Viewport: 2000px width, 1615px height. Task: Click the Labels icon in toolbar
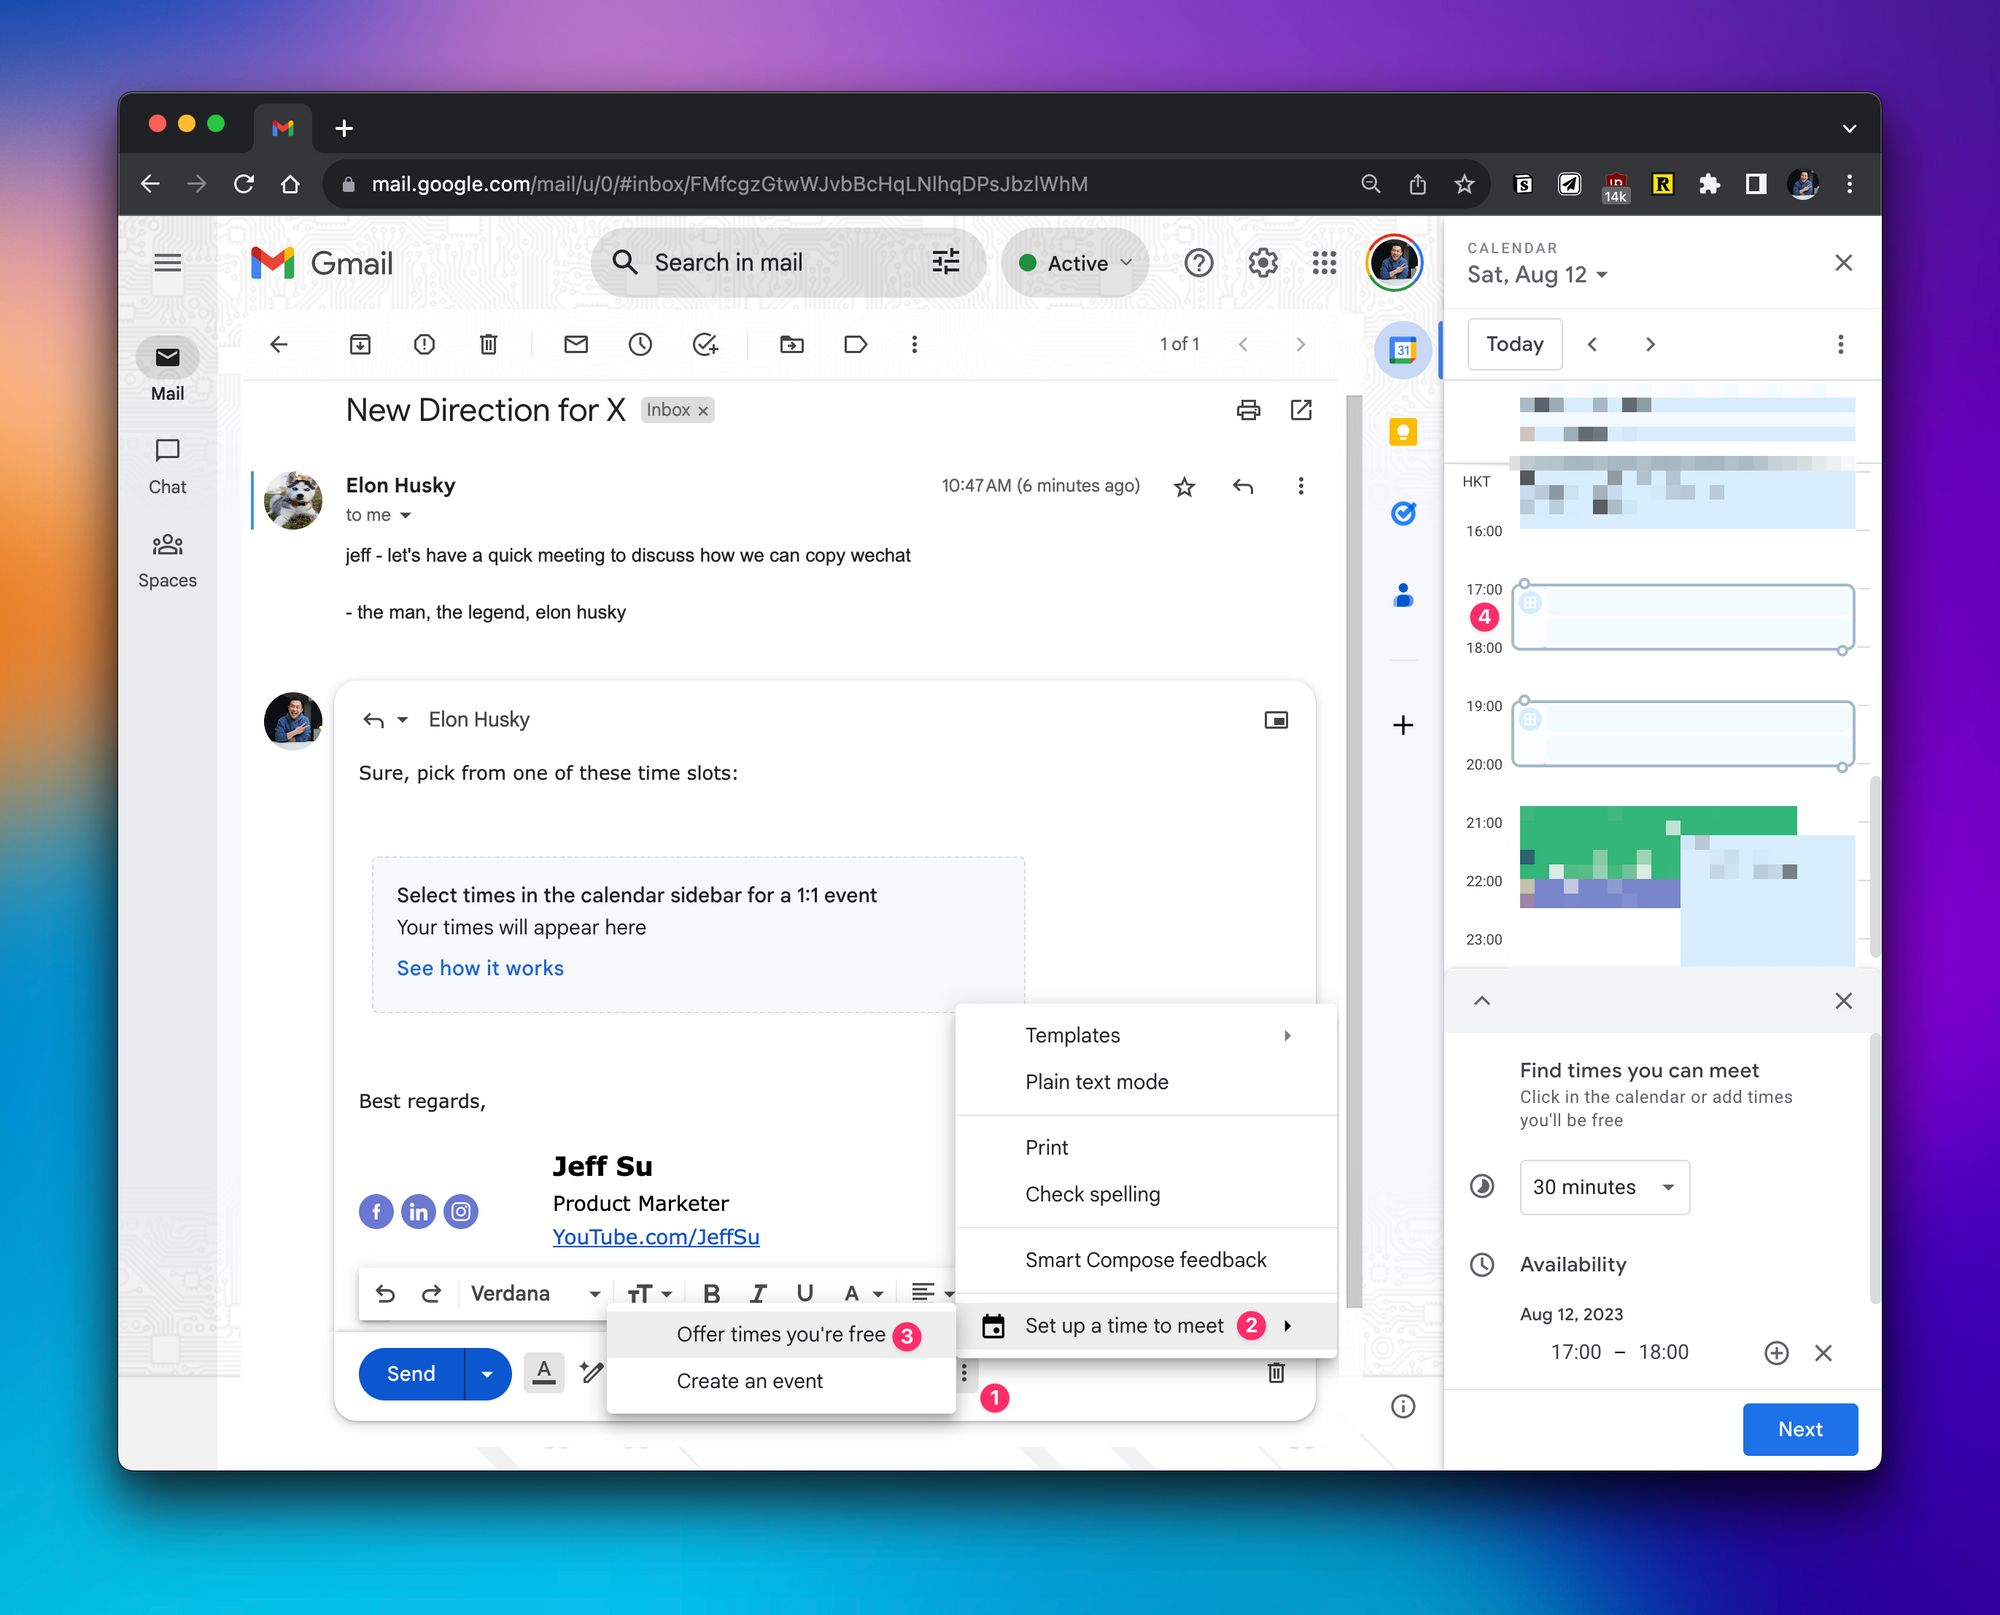[856, 344]
